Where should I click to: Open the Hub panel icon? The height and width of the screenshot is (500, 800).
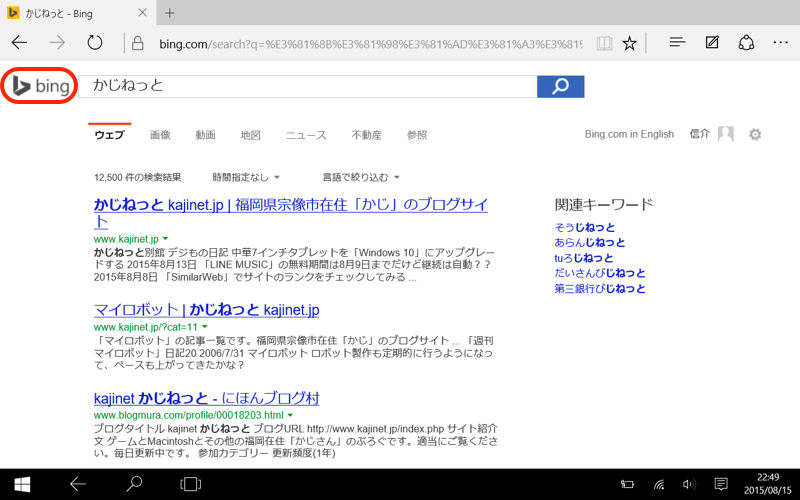point(677,43)
